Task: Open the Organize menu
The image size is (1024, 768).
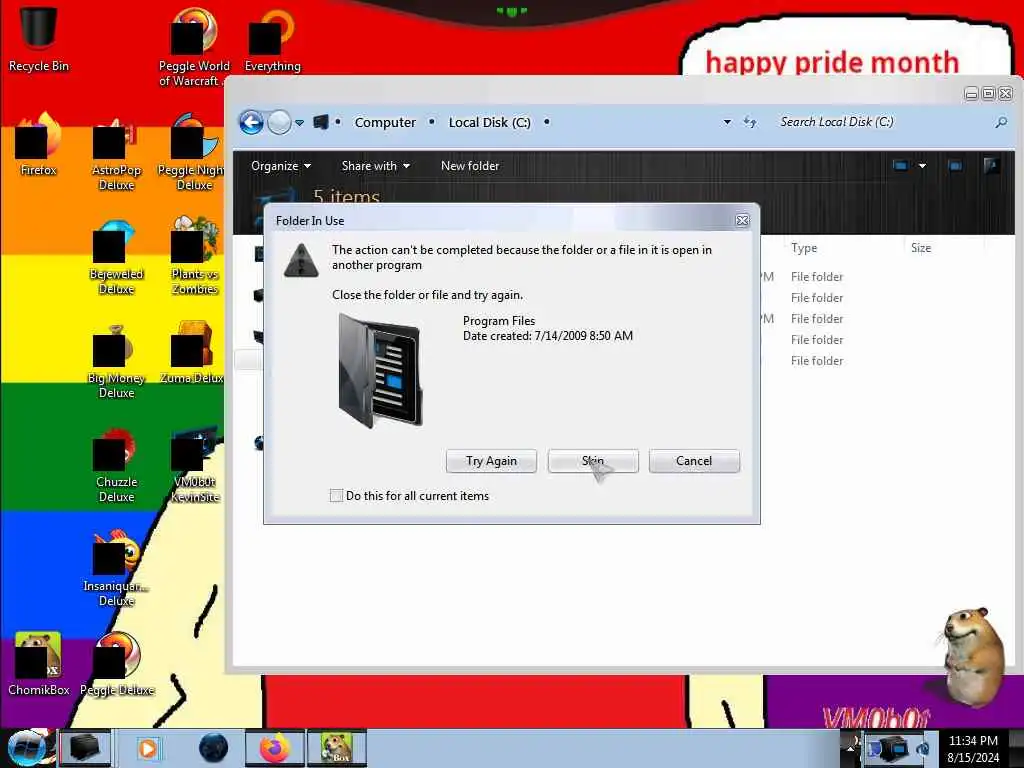Action: click(x=281, y=166)
